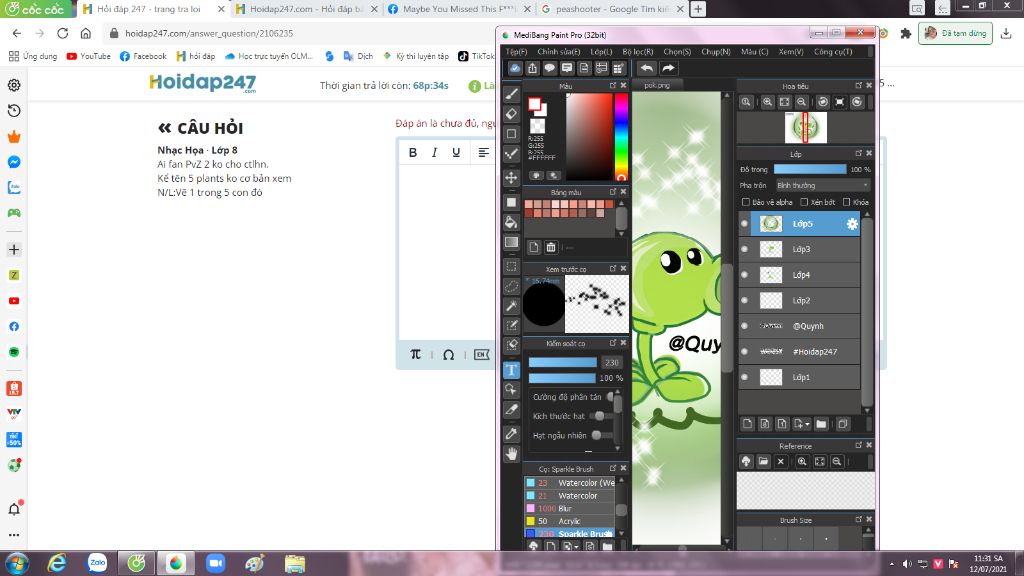Open the Facebook bookmark

coord(143,56)
